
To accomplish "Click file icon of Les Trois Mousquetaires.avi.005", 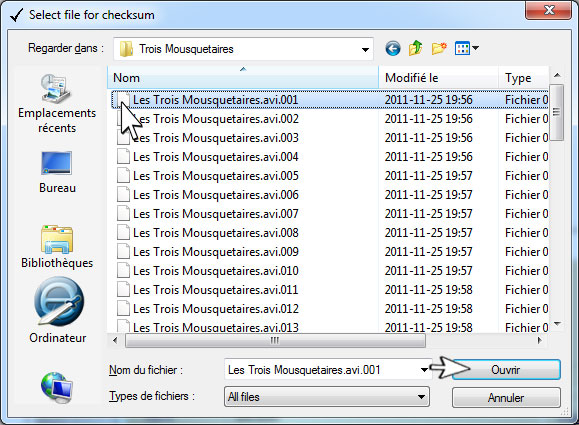I will point(123,176).
